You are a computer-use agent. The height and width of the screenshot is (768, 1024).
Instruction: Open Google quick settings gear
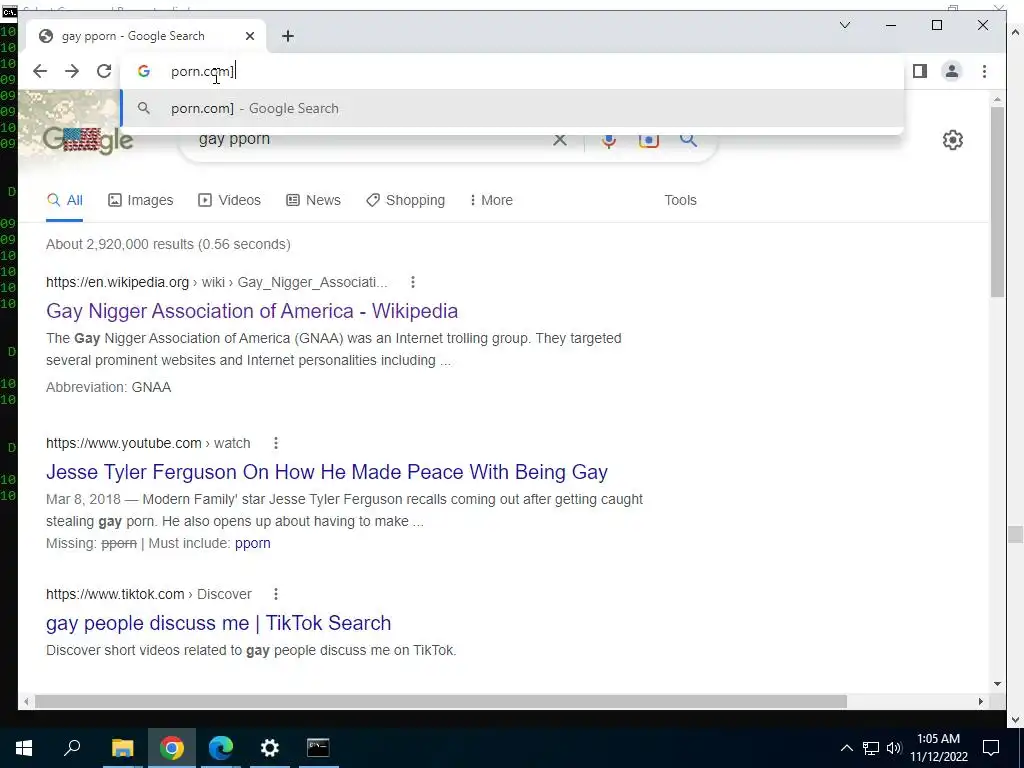[x=953, y=140]
